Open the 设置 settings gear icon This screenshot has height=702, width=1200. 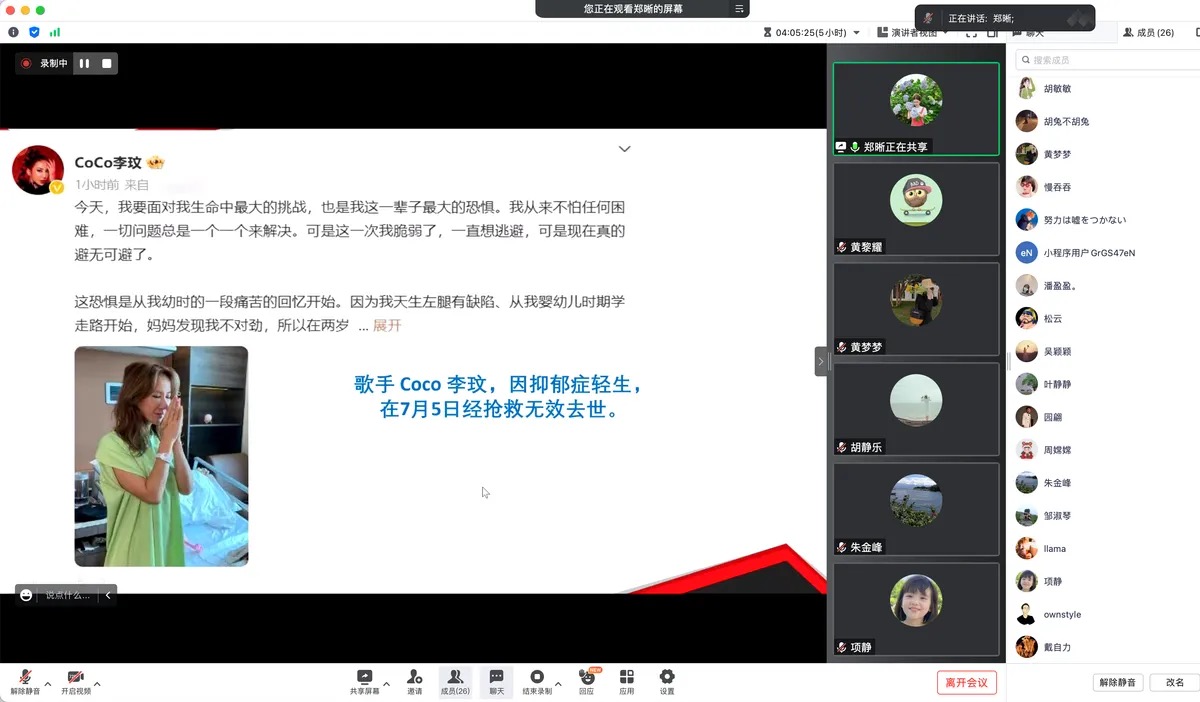point(667,678)
